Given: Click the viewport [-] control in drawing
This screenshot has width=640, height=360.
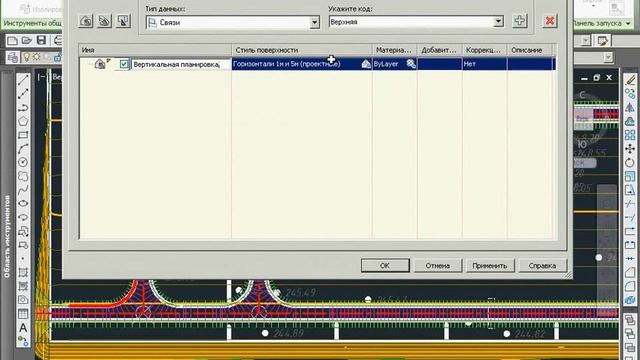Looking at the screenshot, I should pyautogui.click(x=41, y=77).
